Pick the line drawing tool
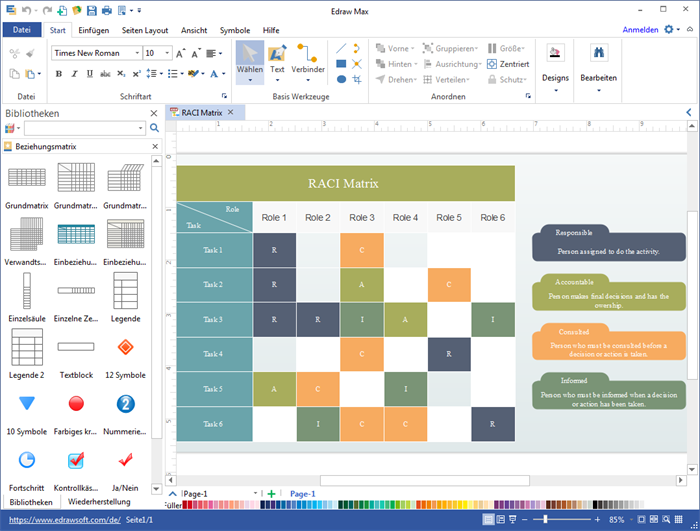The height and width of the screenshot is (531, 700). tap(341, 48)
